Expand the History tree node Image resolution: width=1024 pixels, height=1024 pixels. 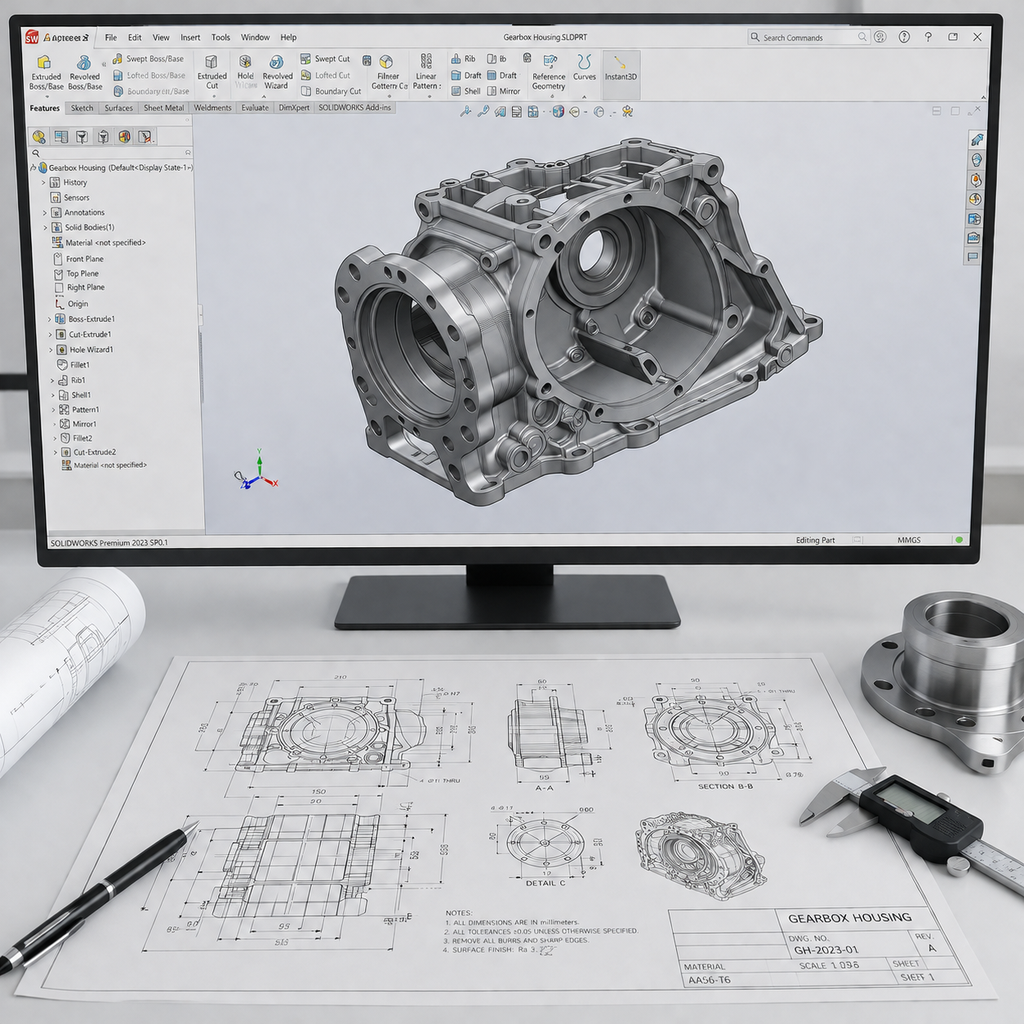tap(44, 183)
